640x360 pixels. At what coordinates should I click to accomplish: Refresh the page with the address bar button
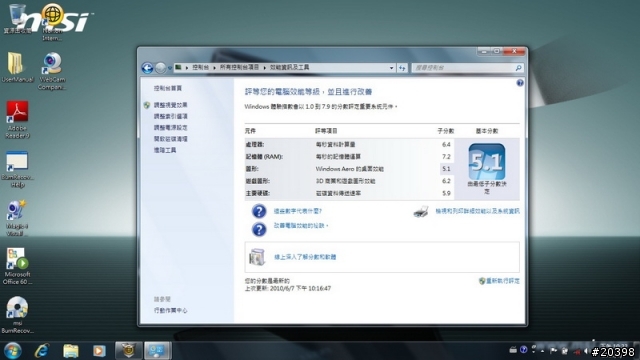pos(402,68)
